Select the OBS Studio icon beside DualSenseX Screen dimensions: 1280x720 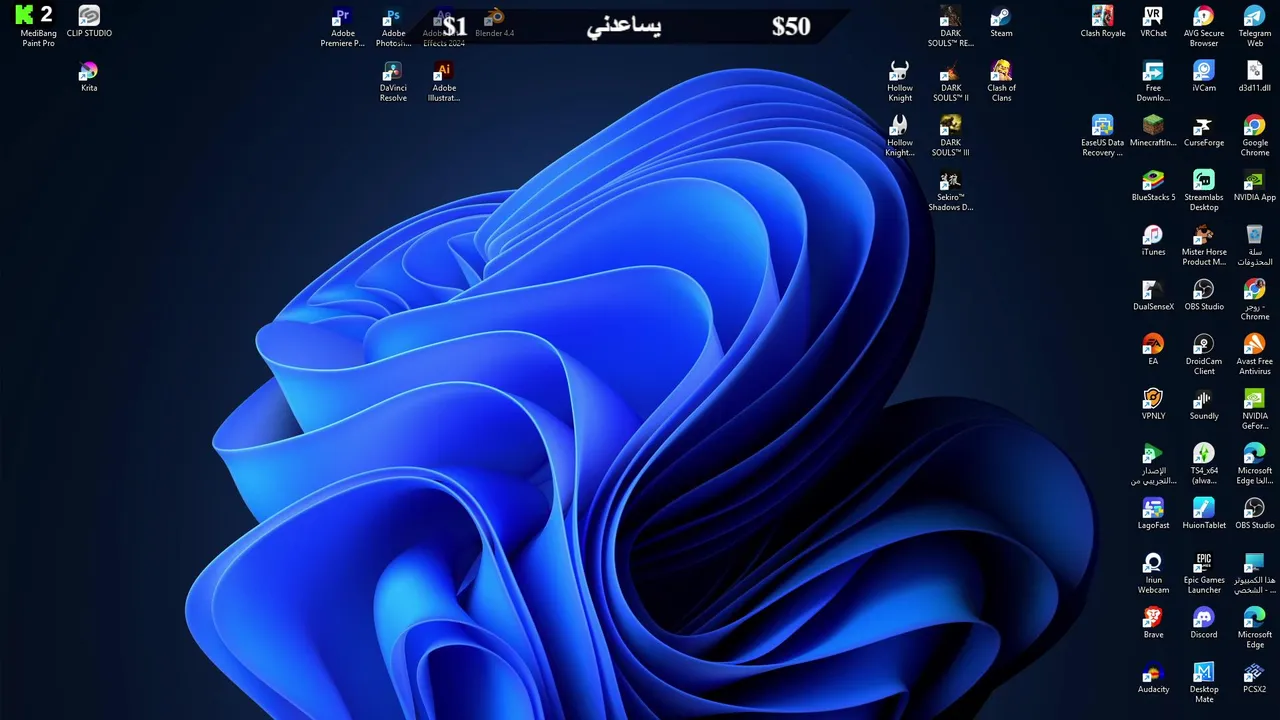click(x=1204, y=295)
